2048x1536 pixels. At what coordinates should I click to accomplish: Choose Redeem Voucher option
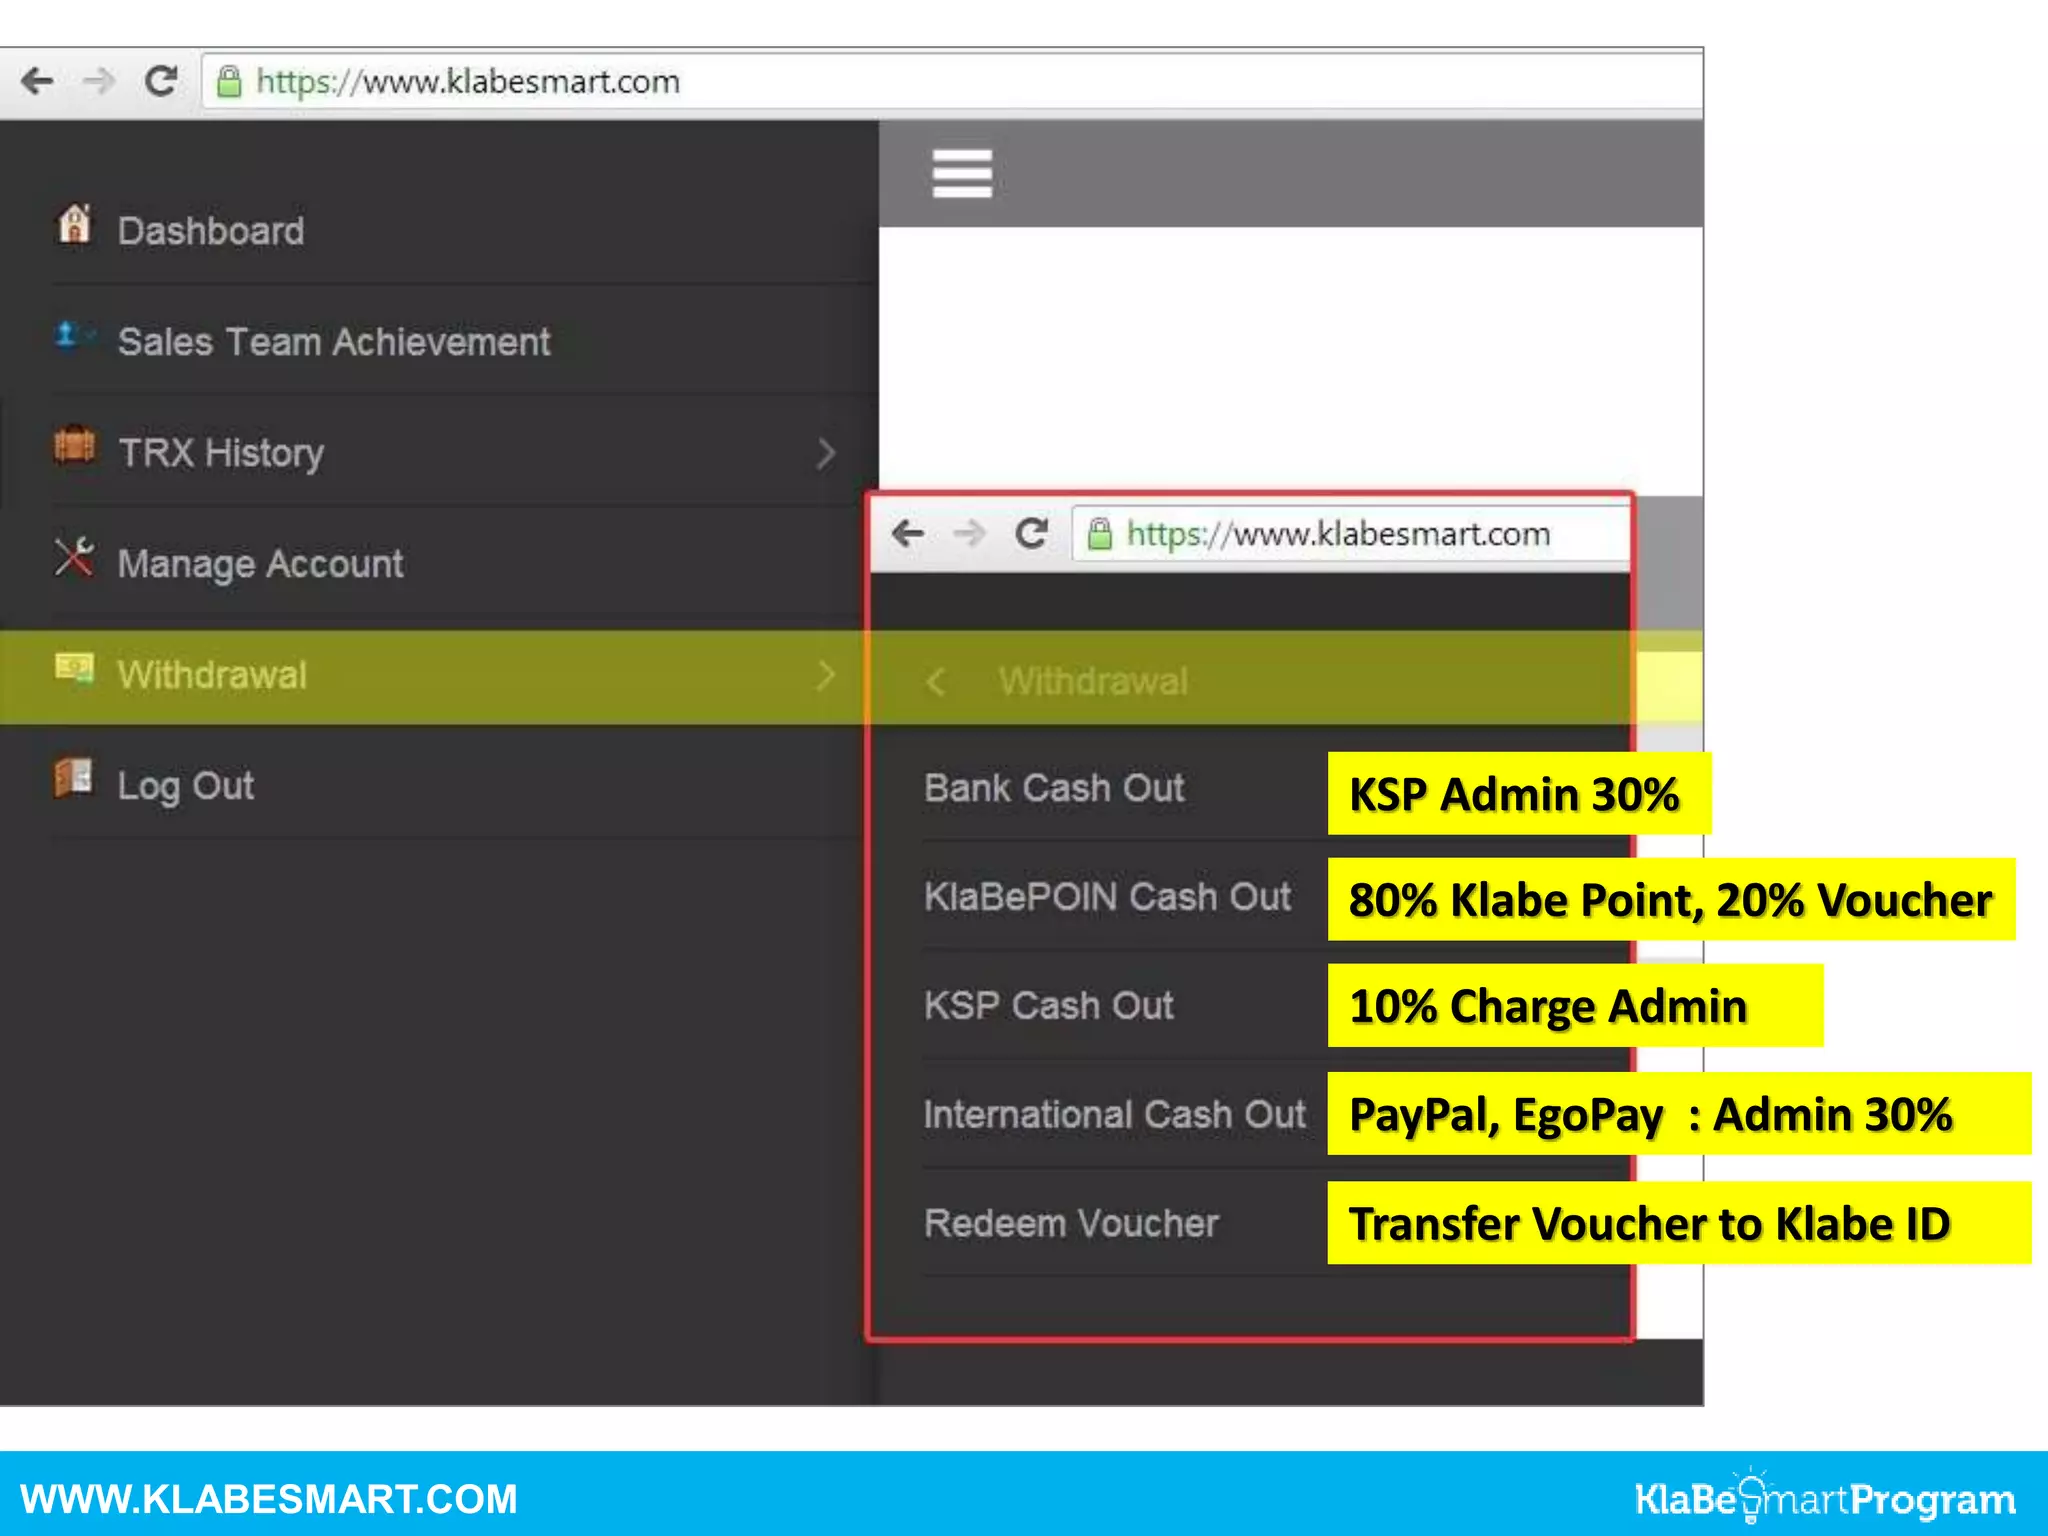(1071, 1223)
